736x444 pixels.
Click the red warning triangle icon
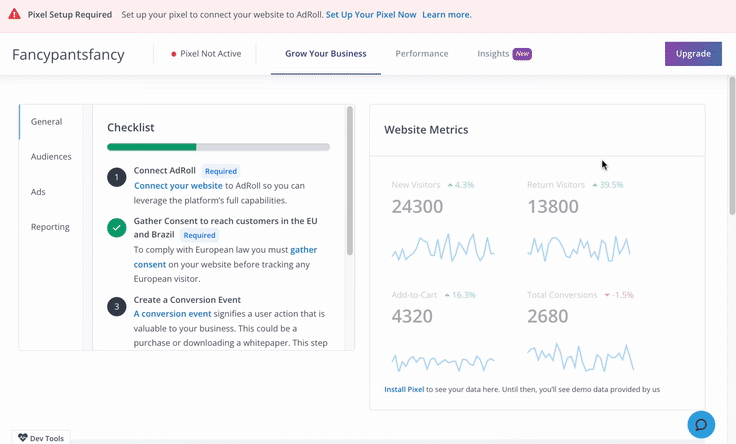(14, 15)
